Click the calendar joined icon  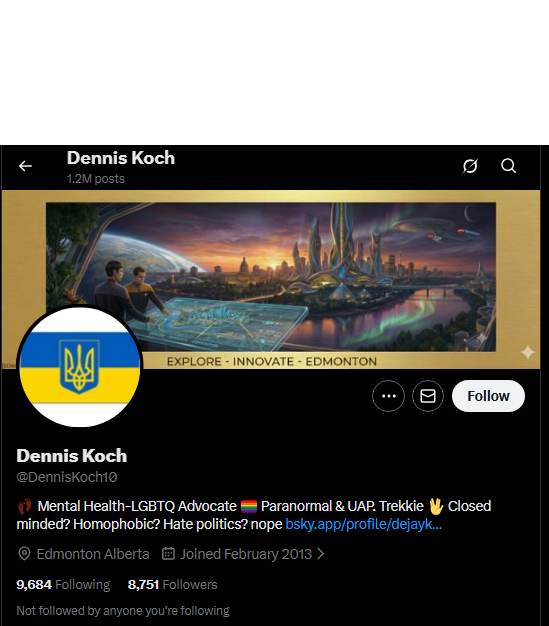click(168, 554)
